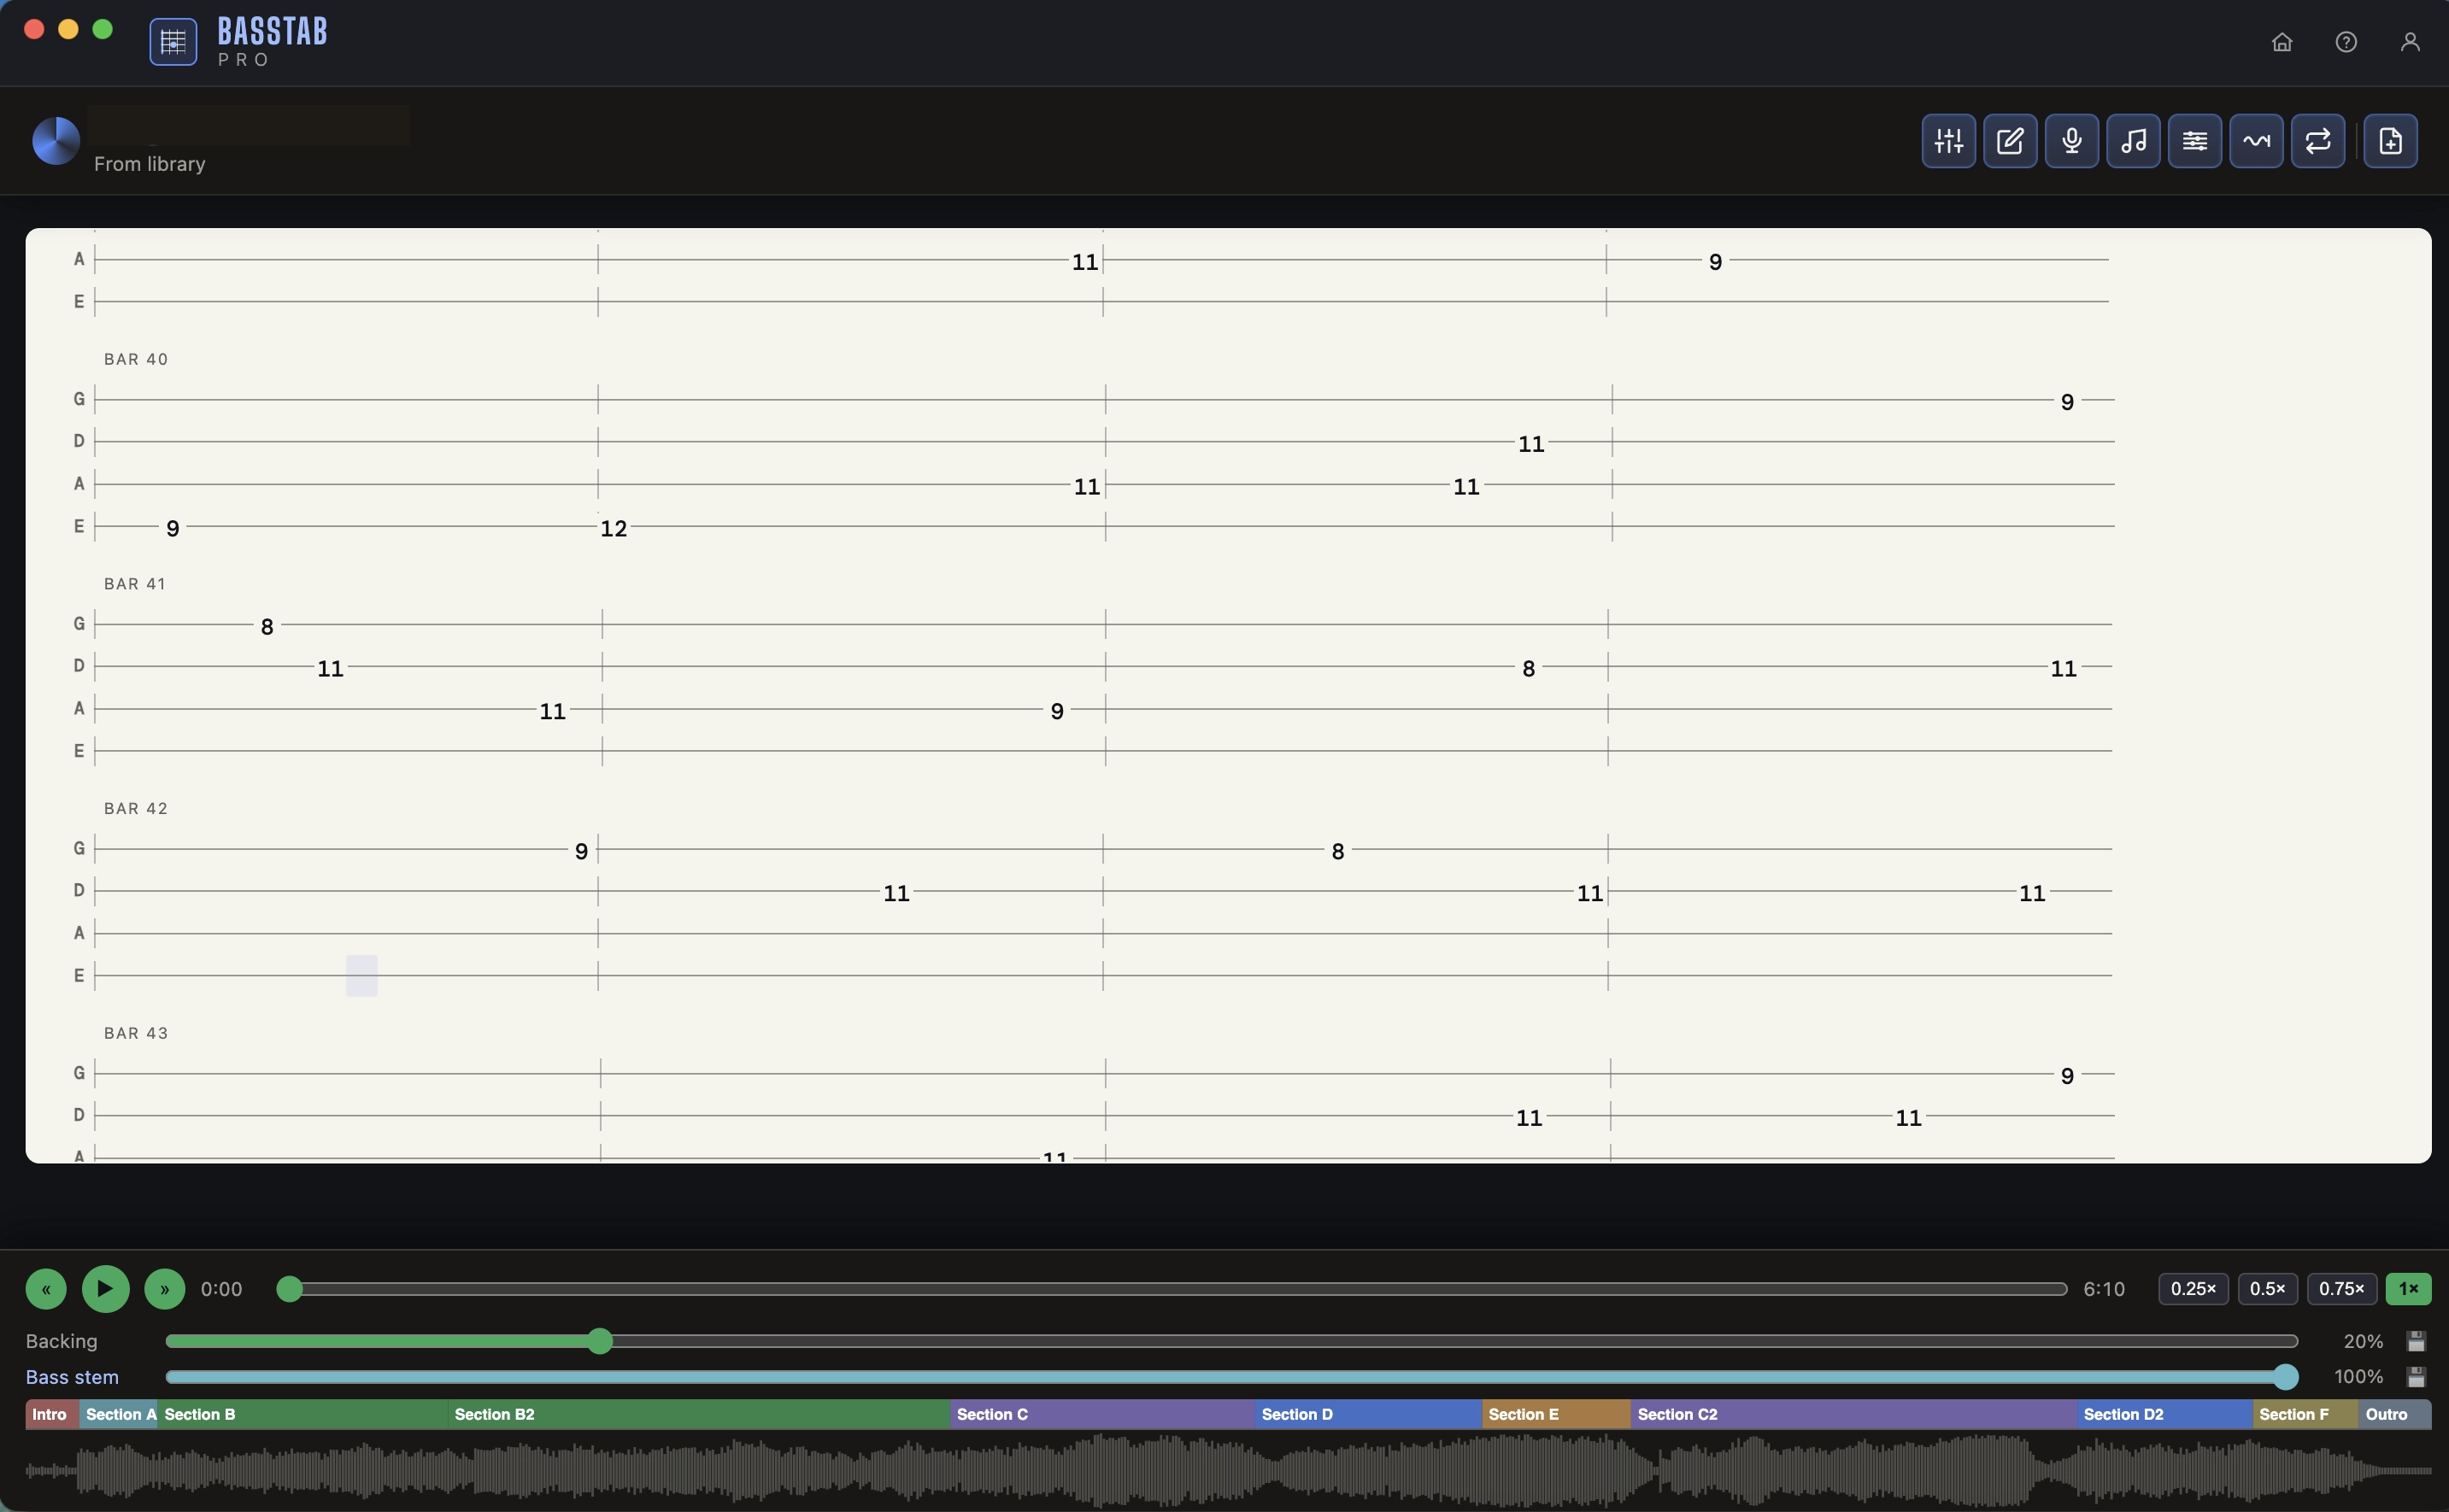Image resolution: width=2449 pixels, height=1512 pixels.
Task: Select the BAR 43 label
Action: [x=136, y=1033]
